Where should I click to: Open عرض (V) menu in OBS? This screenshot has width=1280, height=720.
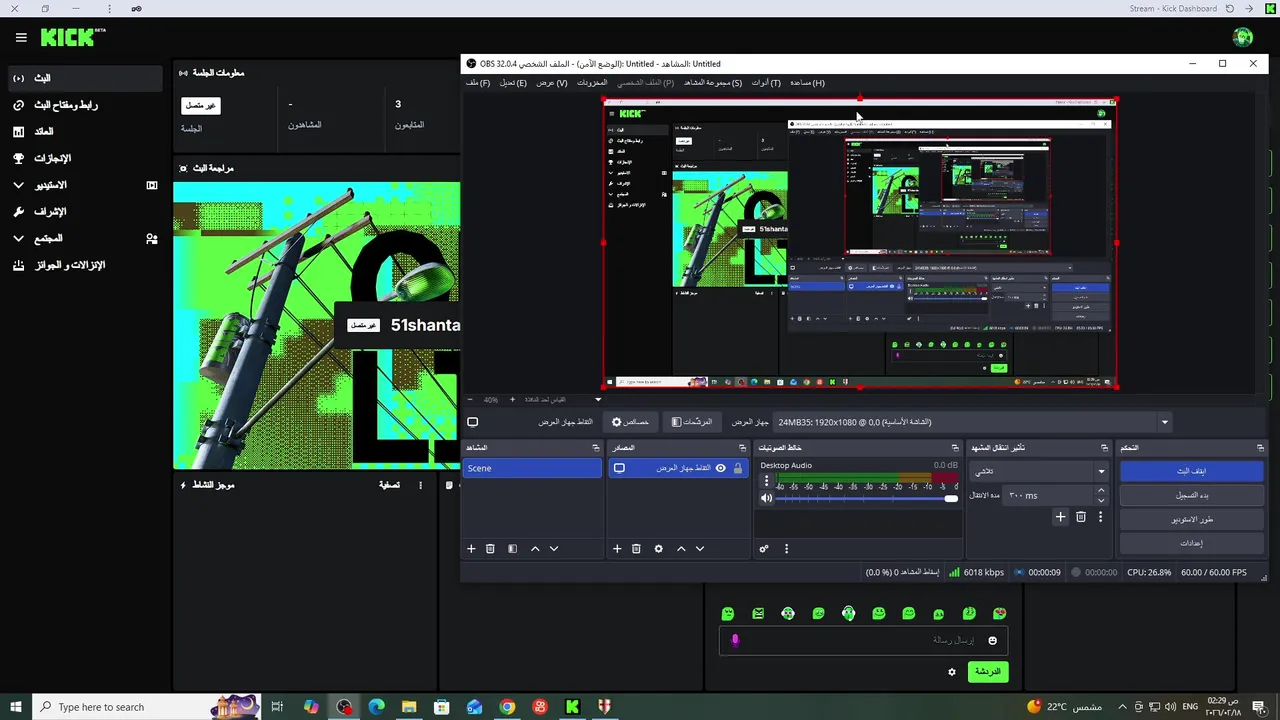552,83
